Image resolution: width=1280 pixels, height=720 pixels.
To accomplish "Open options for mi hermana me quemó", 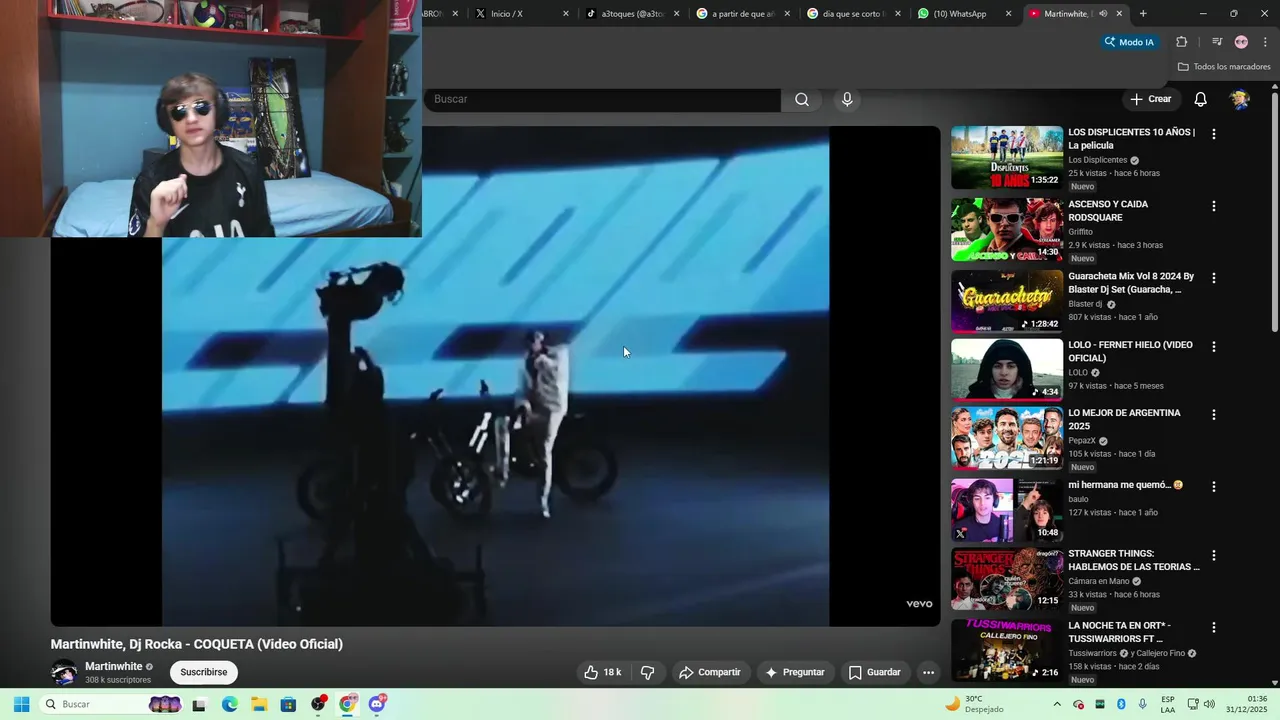I will pyautogui.click(x=1214, y=487).
